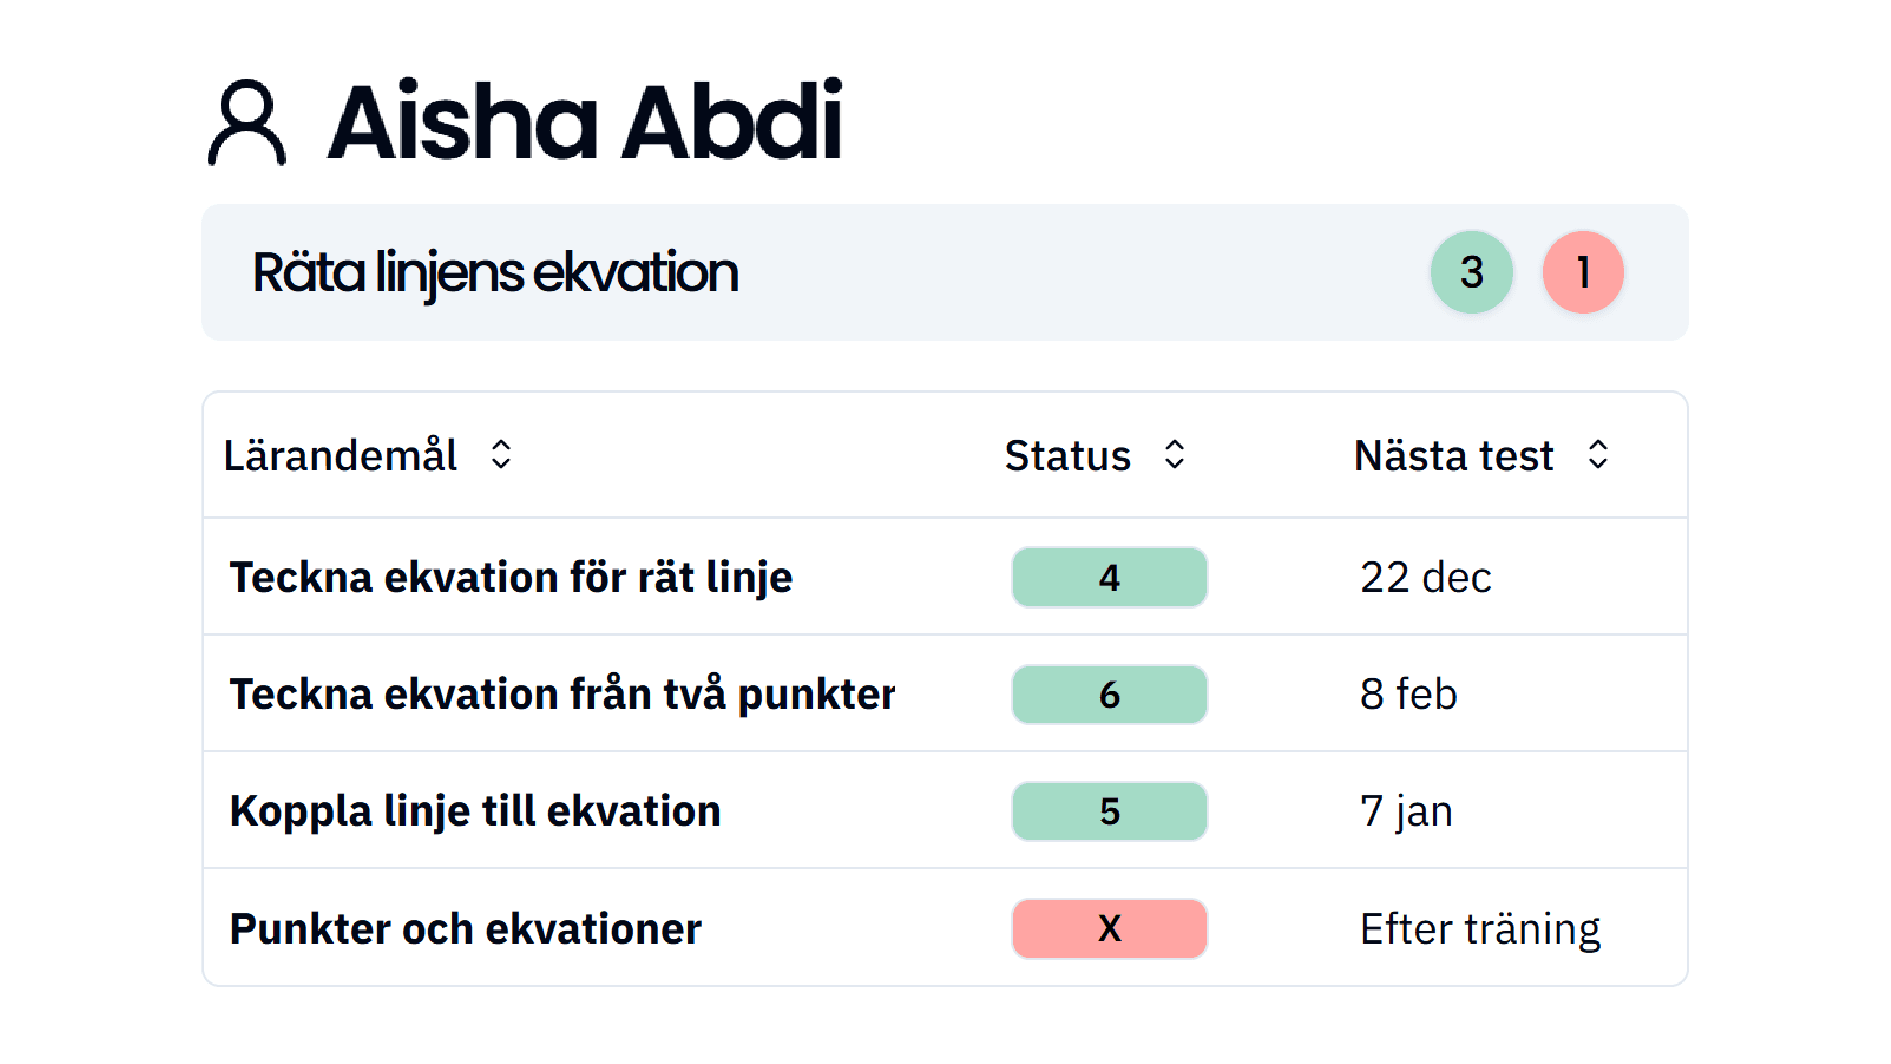Select the red X status badge
1891x1064 pixels.
coord(1109,928)
